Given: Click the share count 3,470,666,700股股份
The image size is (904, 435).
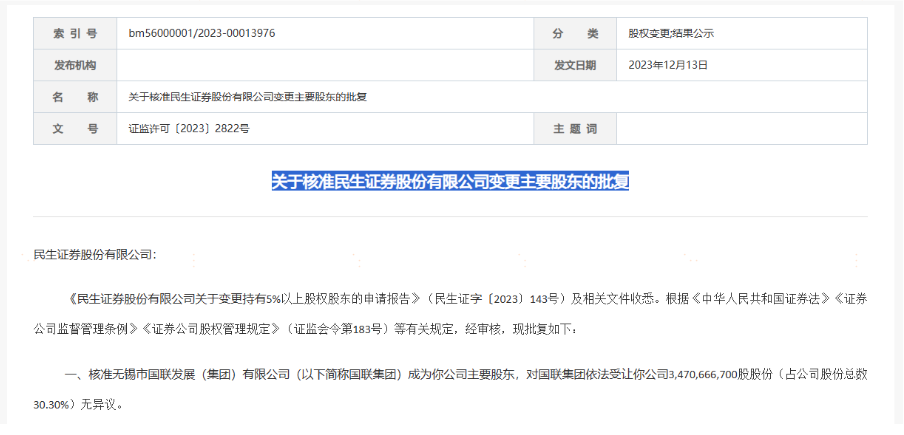Looking at the screenshot, I should coord(719,375).
